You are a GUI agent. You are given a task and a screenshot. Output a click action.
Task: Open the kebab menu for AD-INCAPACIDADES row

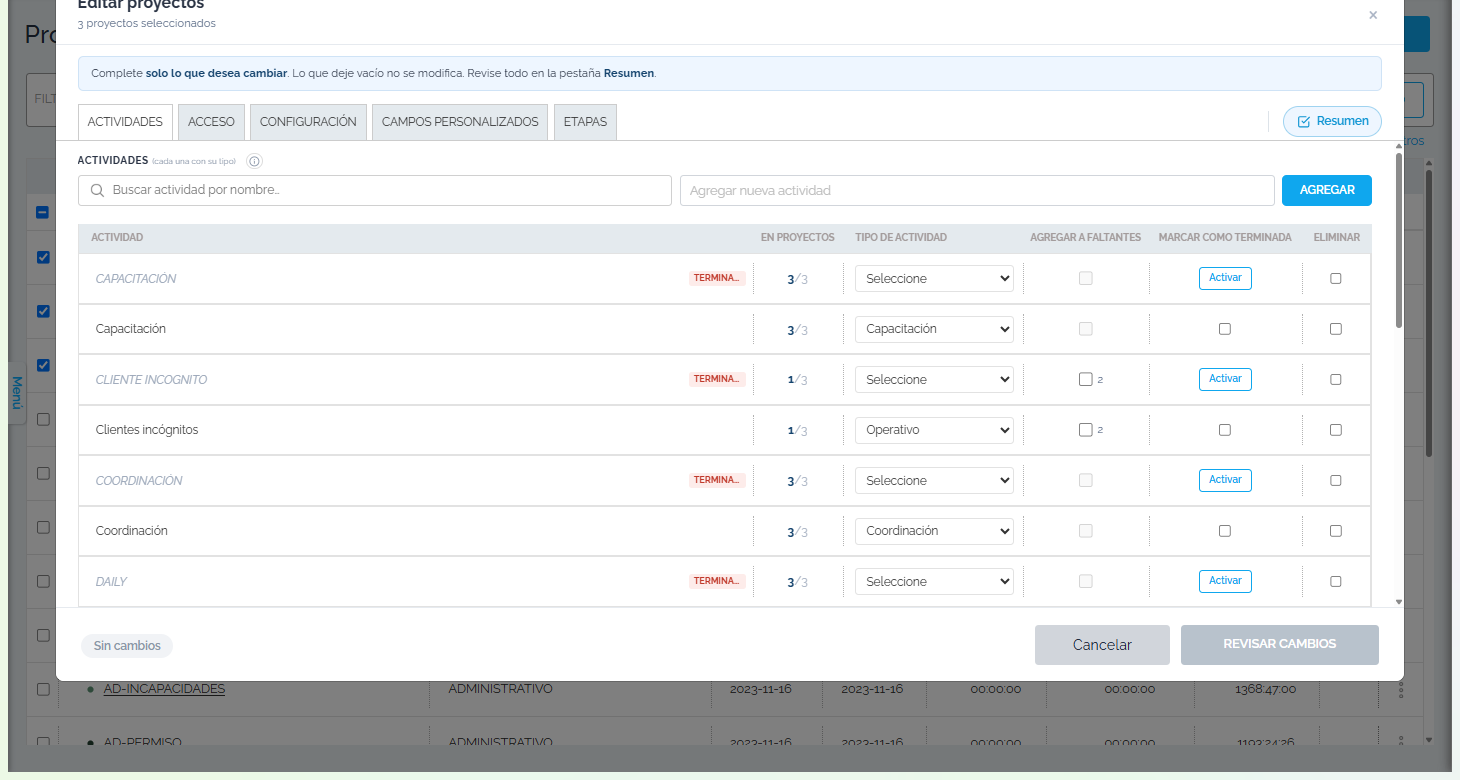tap(1400, 689)
